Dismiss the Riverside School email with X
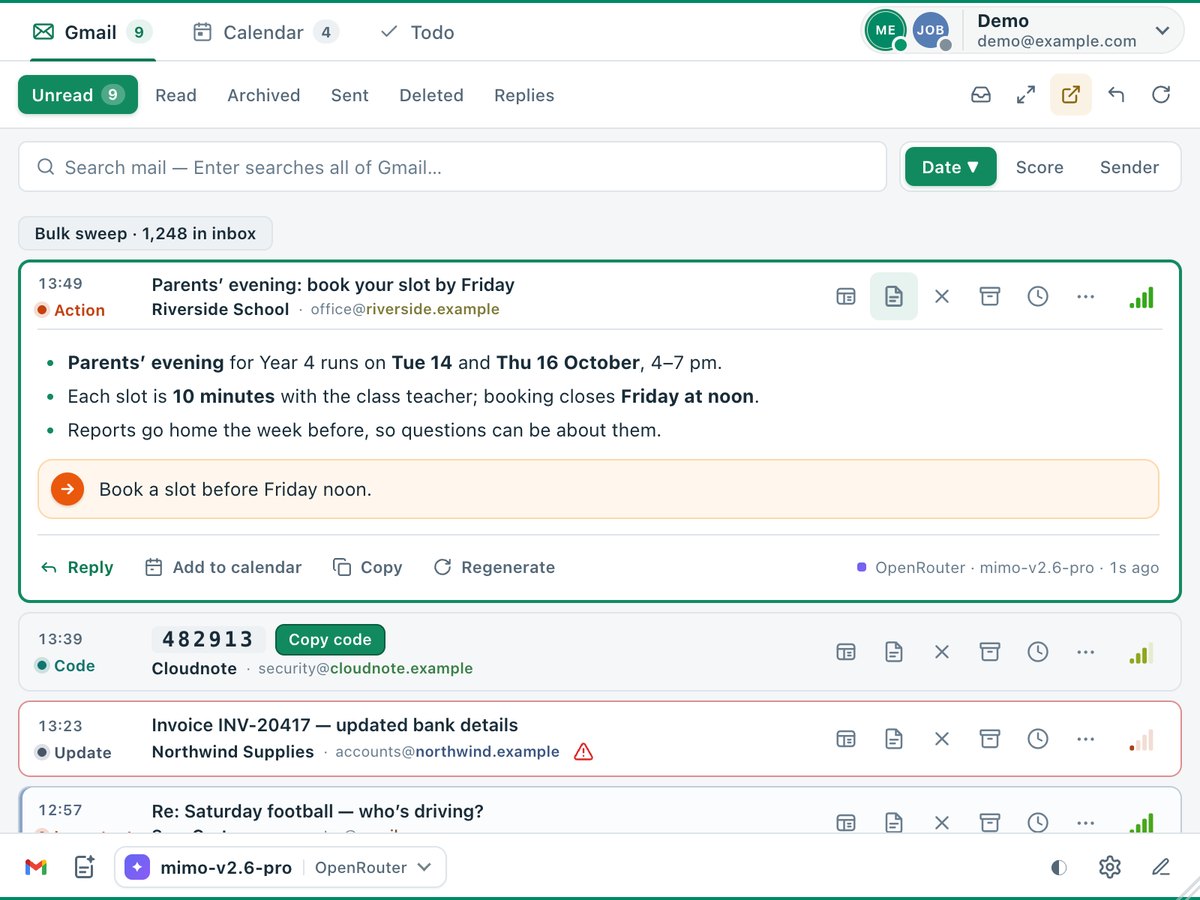Screen dimensions: 1200x900 (942, 296)
